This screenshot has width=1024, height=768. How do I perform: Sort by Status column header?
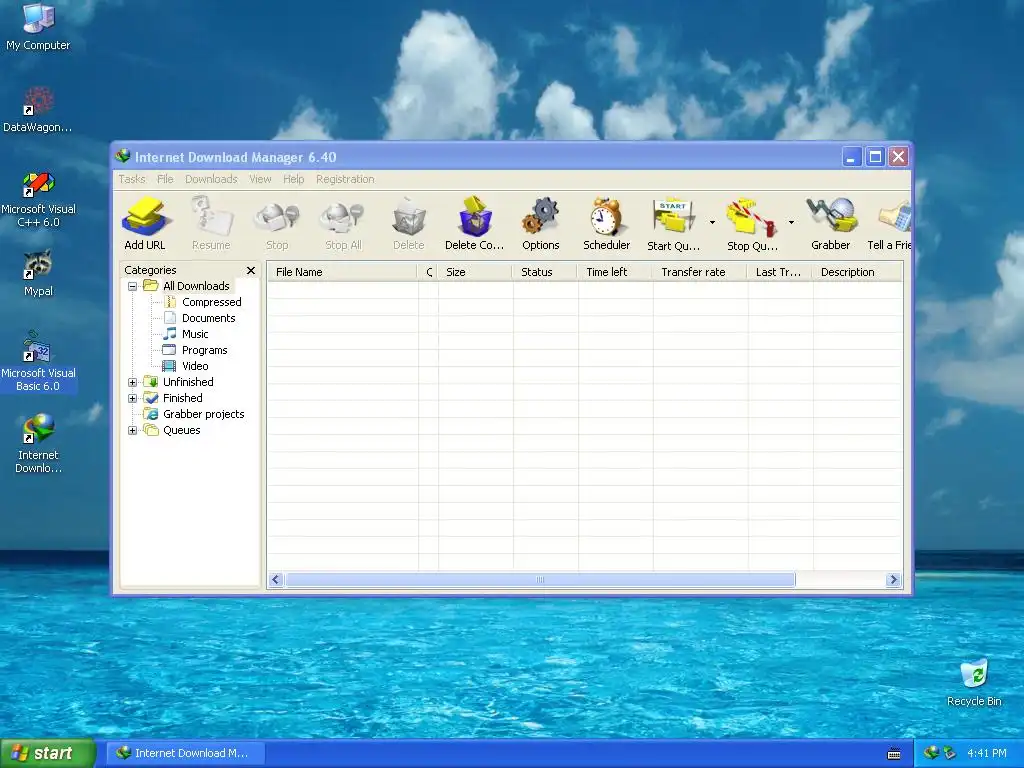pos(545,272)
